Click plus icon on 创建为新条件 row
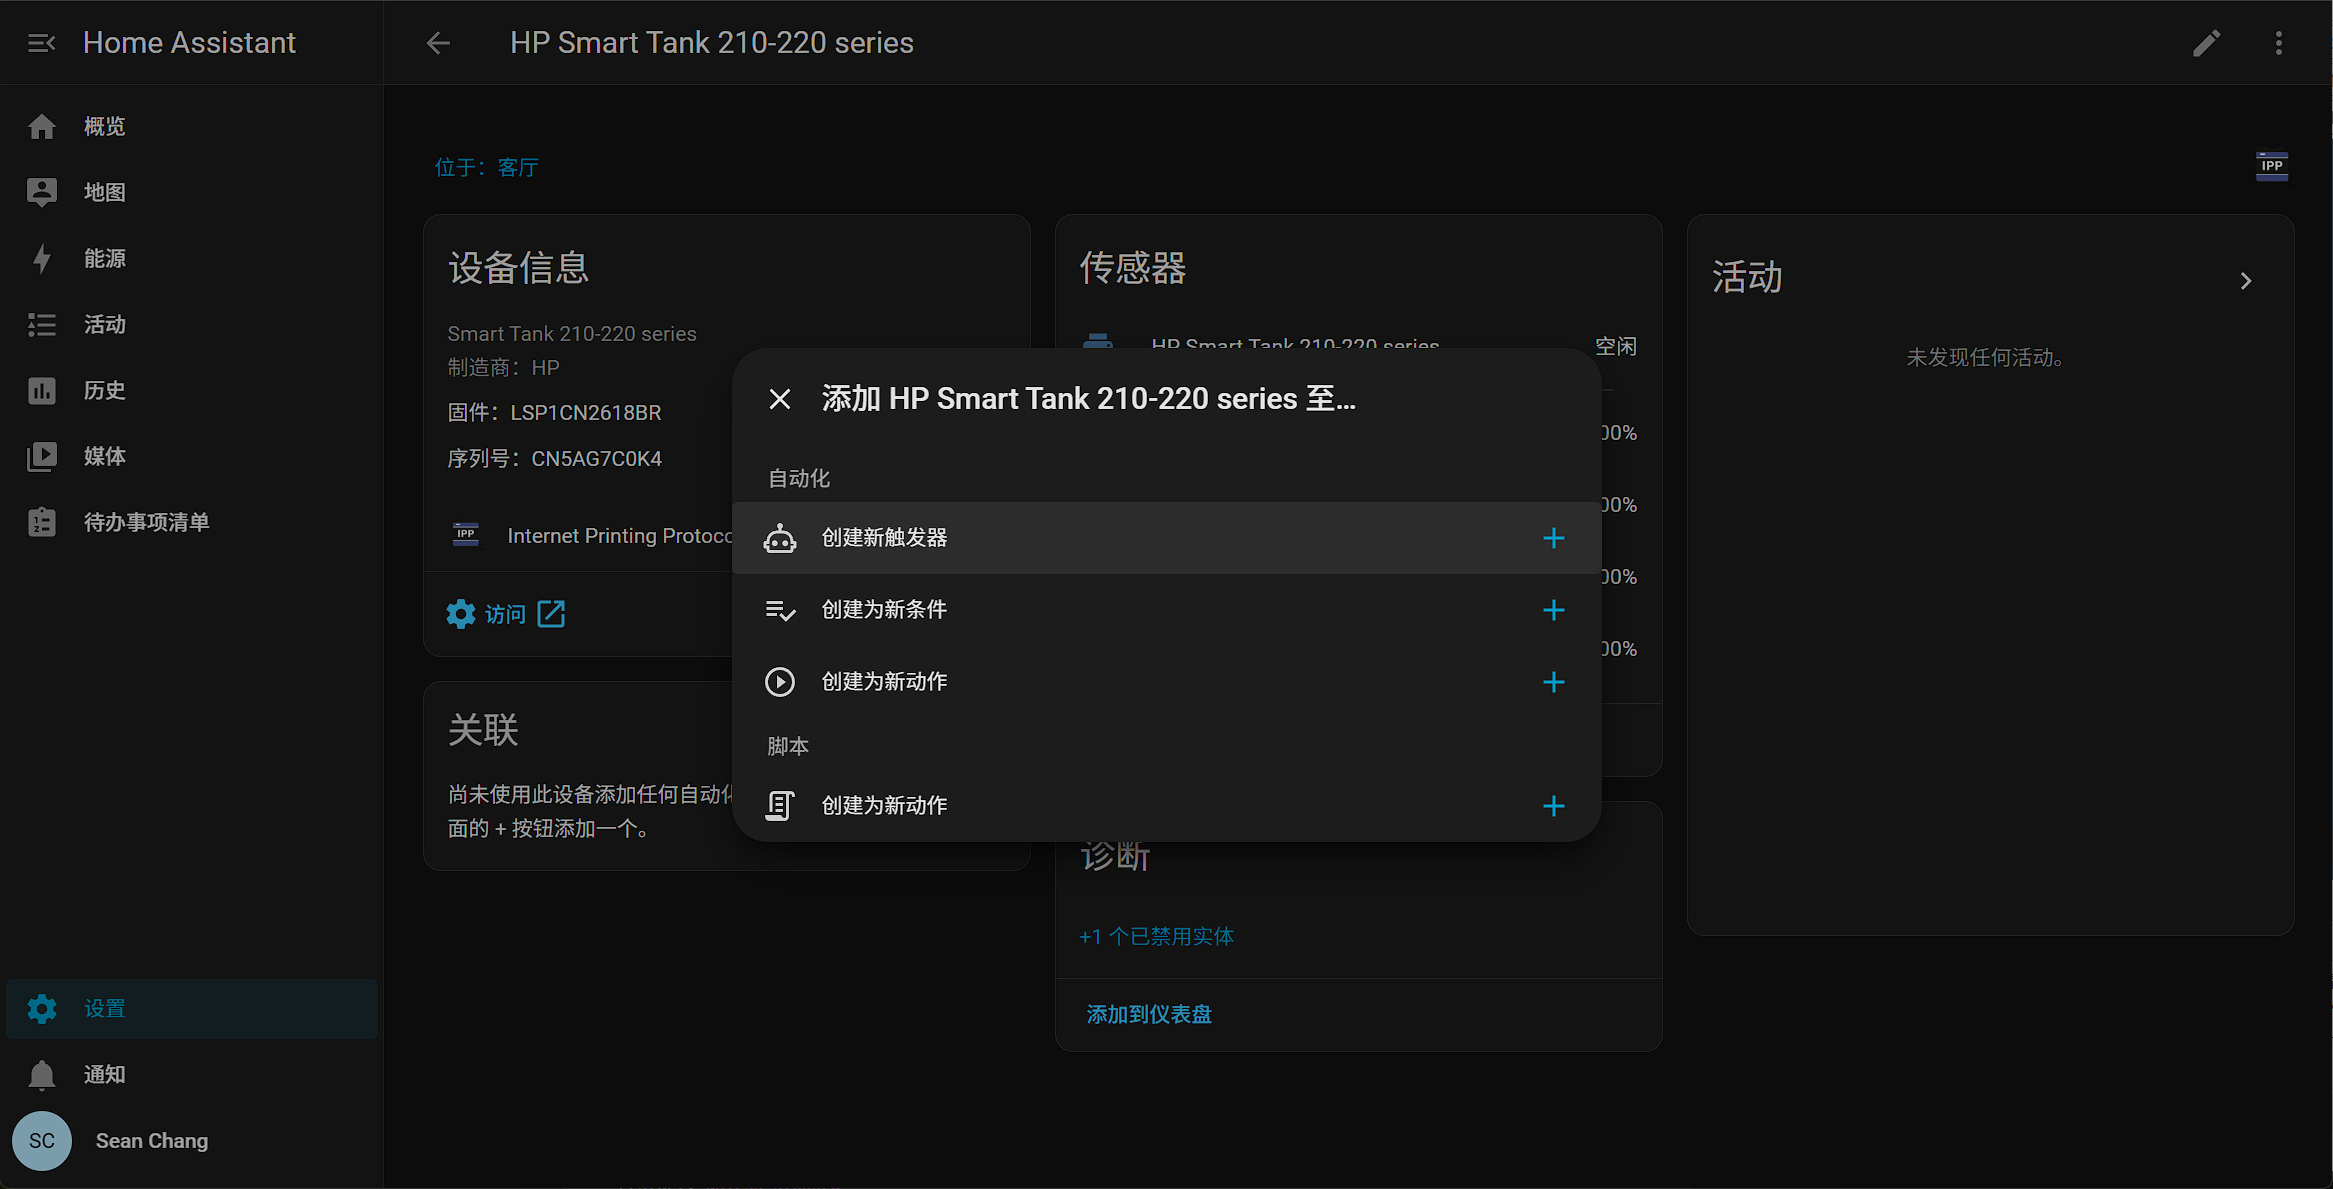The image size is (2333, 1189). (1554, 610)
